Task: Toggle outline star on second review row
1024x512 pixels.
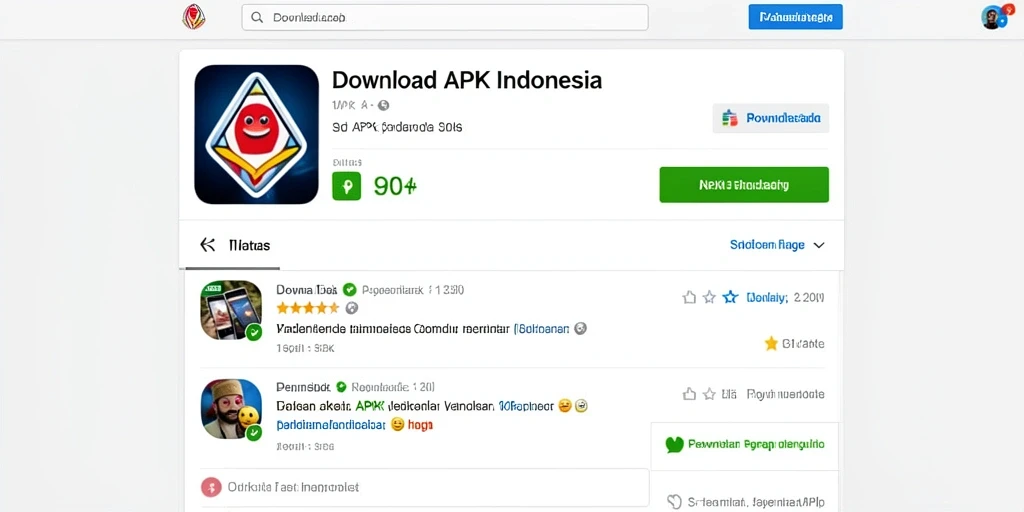Action: point(709,394)
